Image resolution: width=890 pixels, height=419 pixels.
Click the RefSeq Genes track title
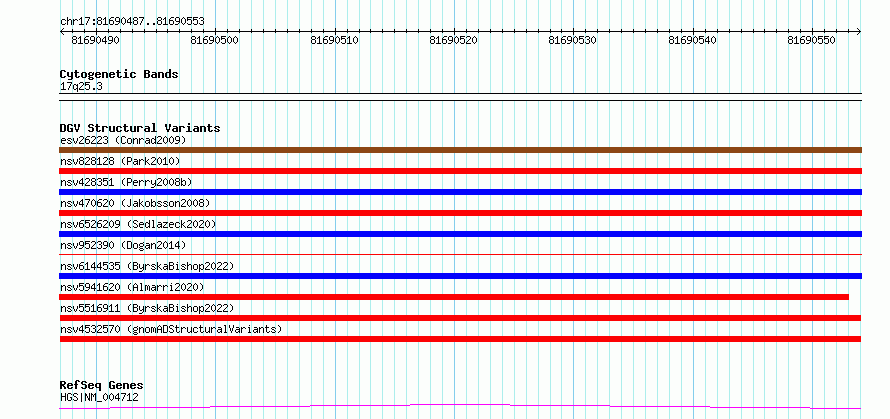(101, 386)
